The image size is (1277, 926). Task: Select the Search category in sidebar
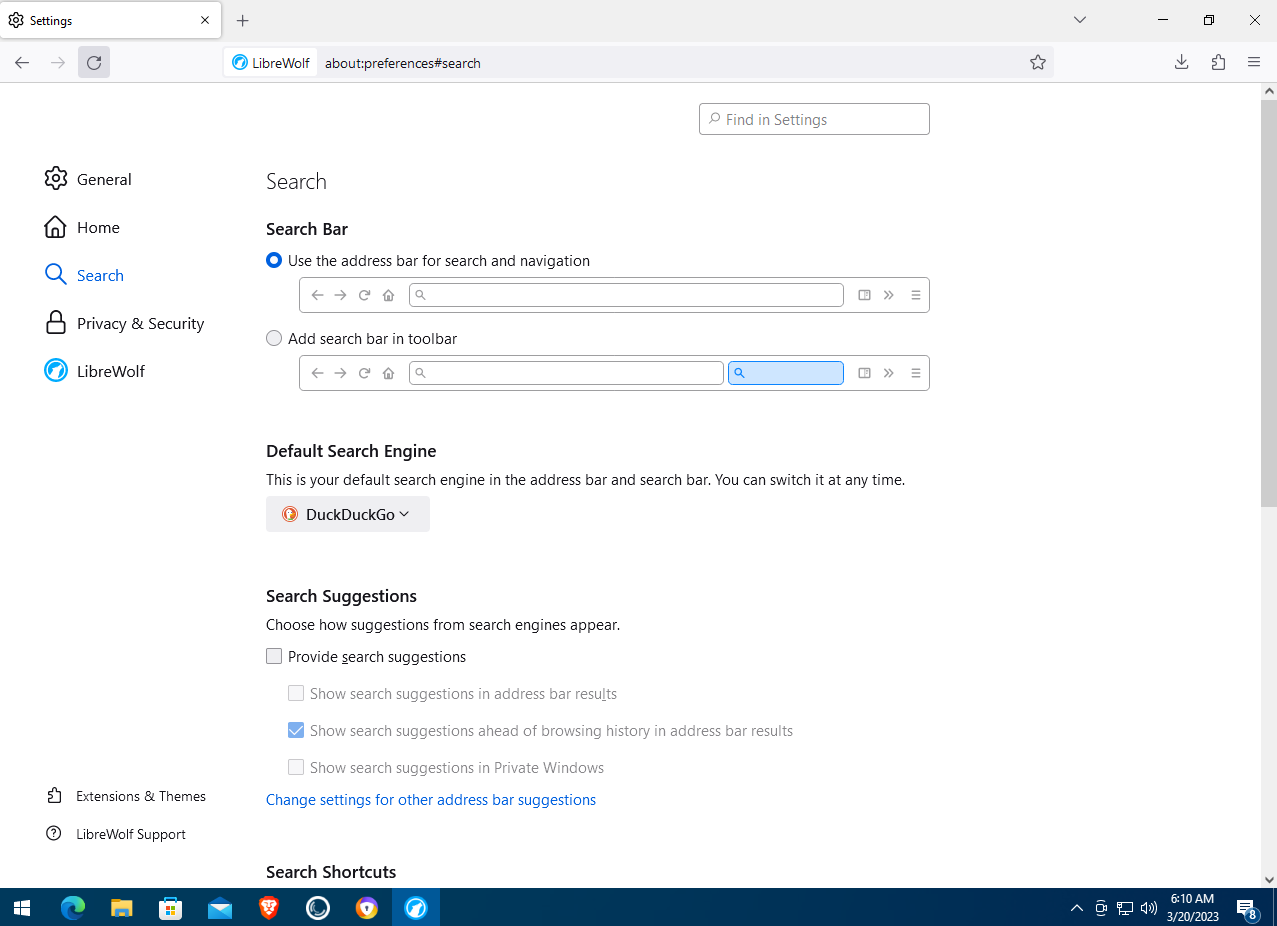[x=84, y=275]
